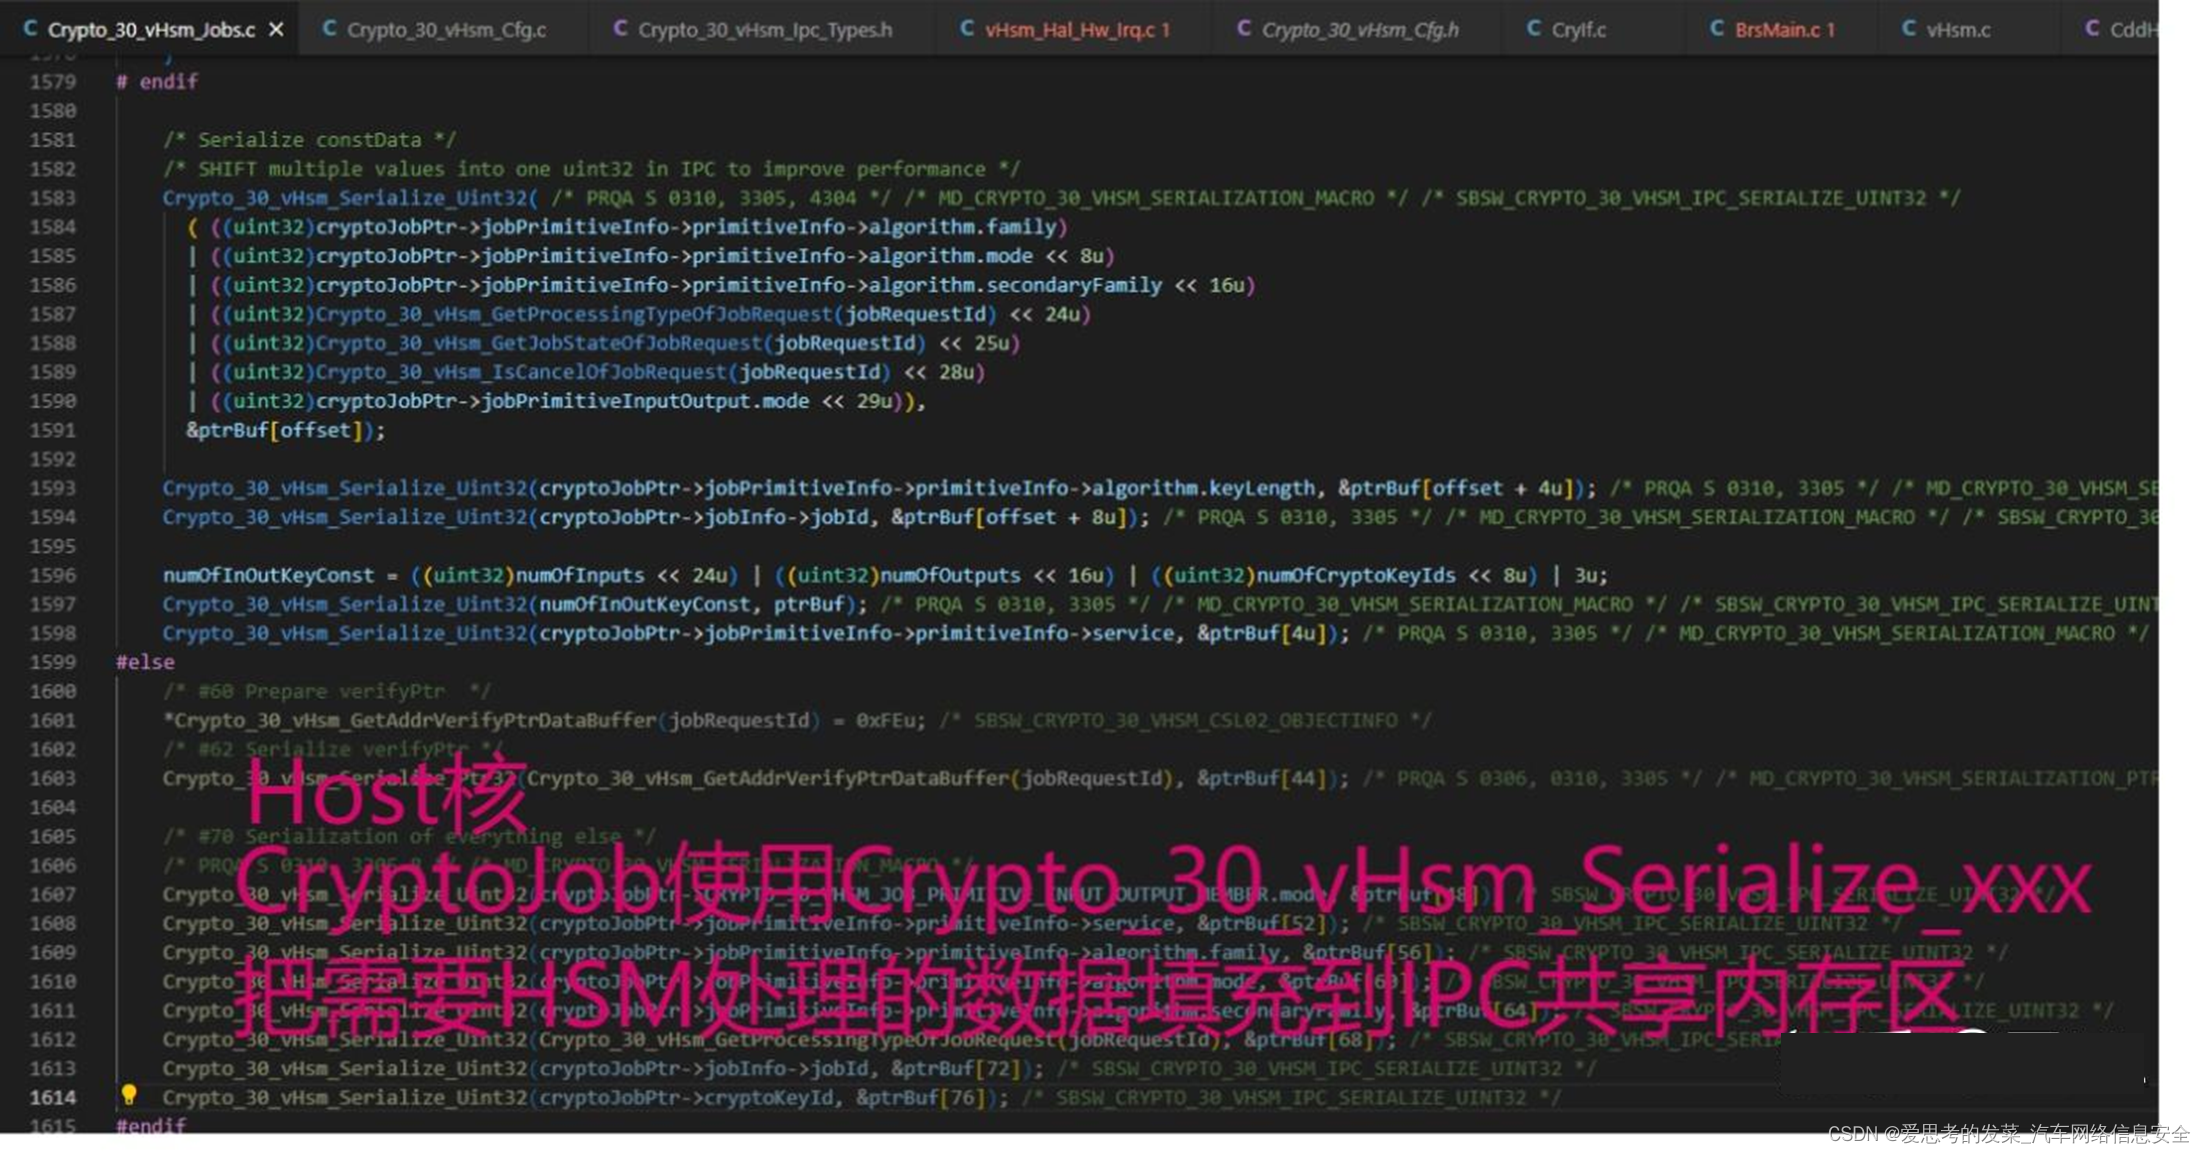The height and width of the screenshot is (1153, 2206).
Task: Click C file icon on Crypto_30_vHsm_Jobs.c tab
Action: (30, 29)
